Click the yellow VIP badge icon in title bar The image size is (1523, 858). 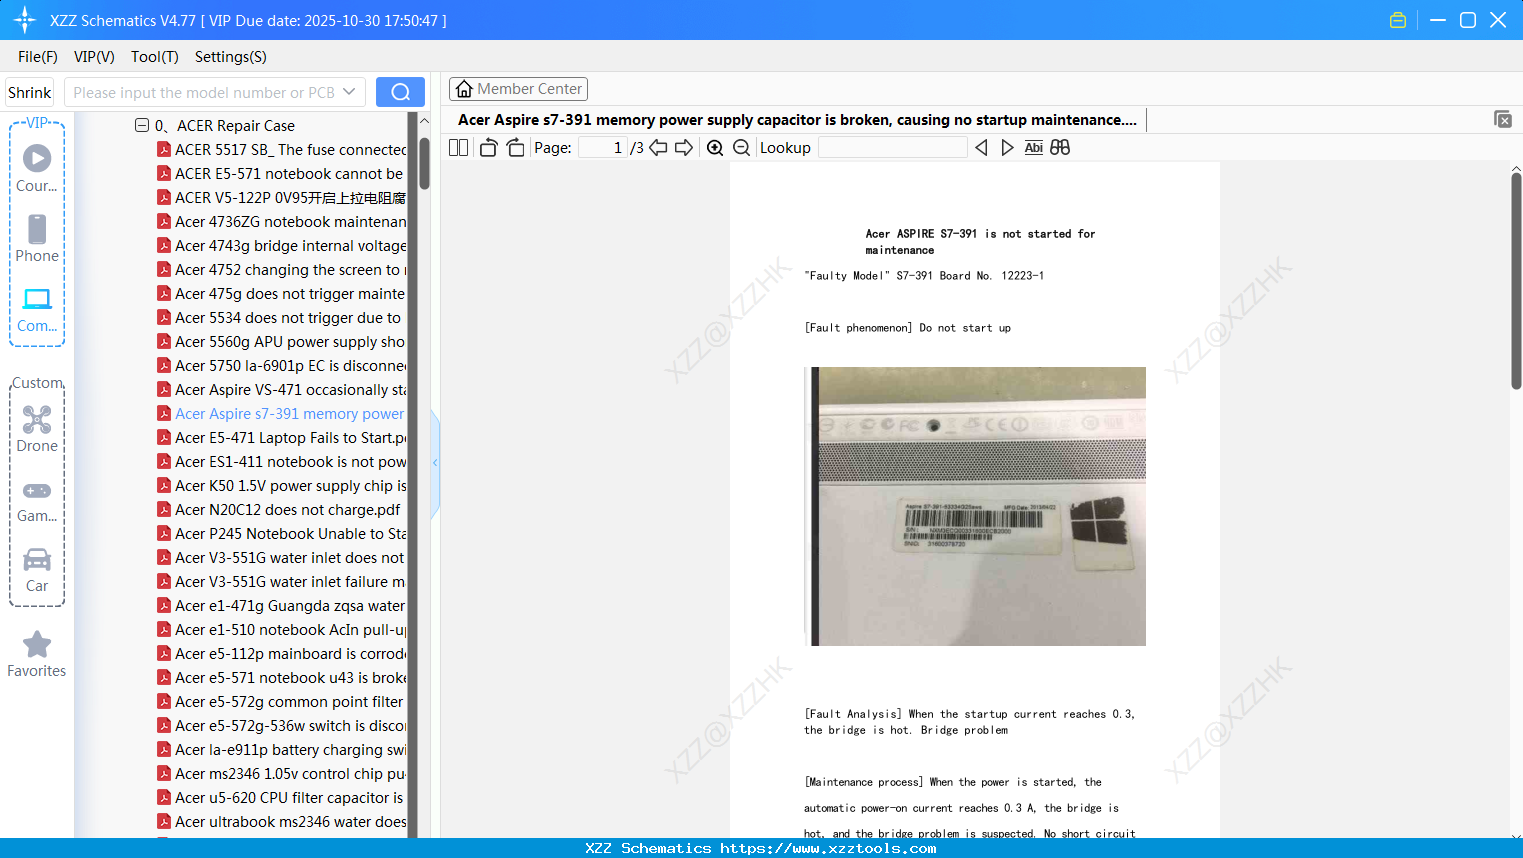(1398, 20)
